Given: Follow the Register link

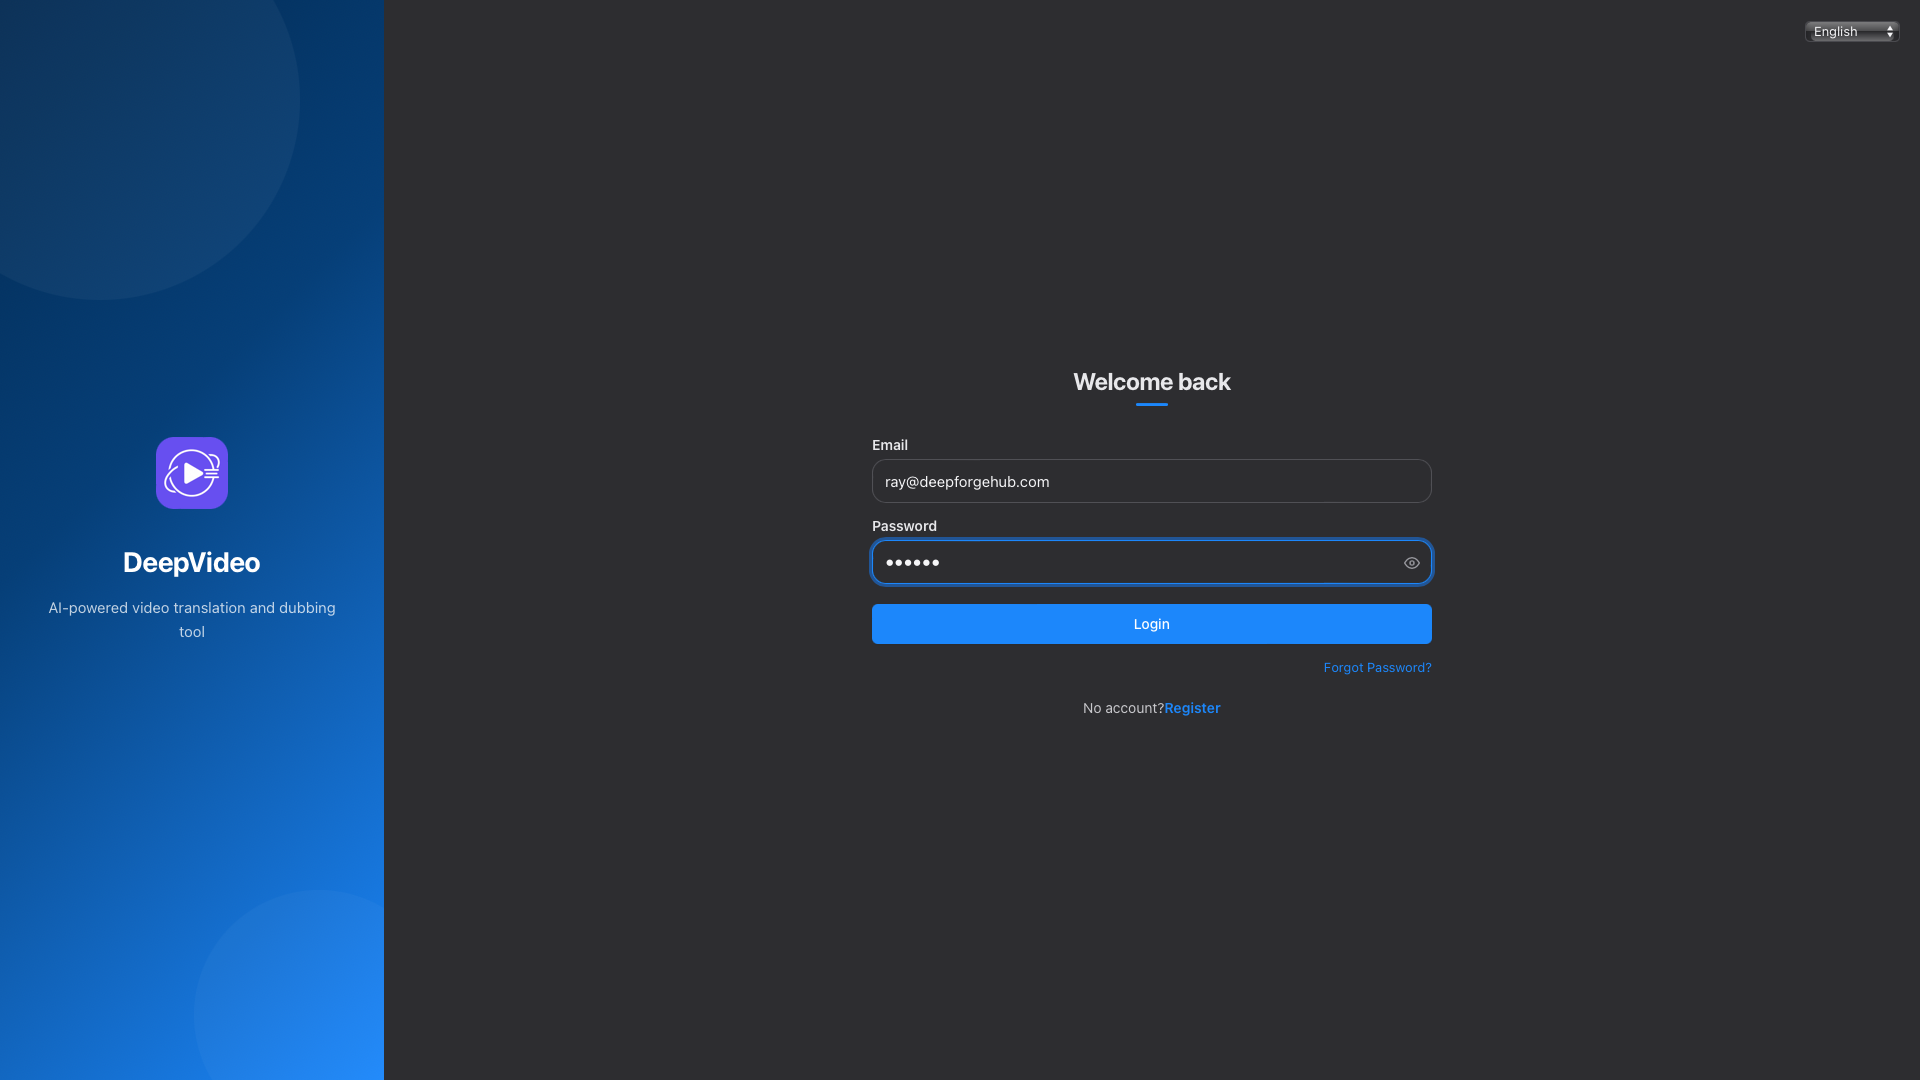Looking at the screenshot, I should coord(1192,708).
